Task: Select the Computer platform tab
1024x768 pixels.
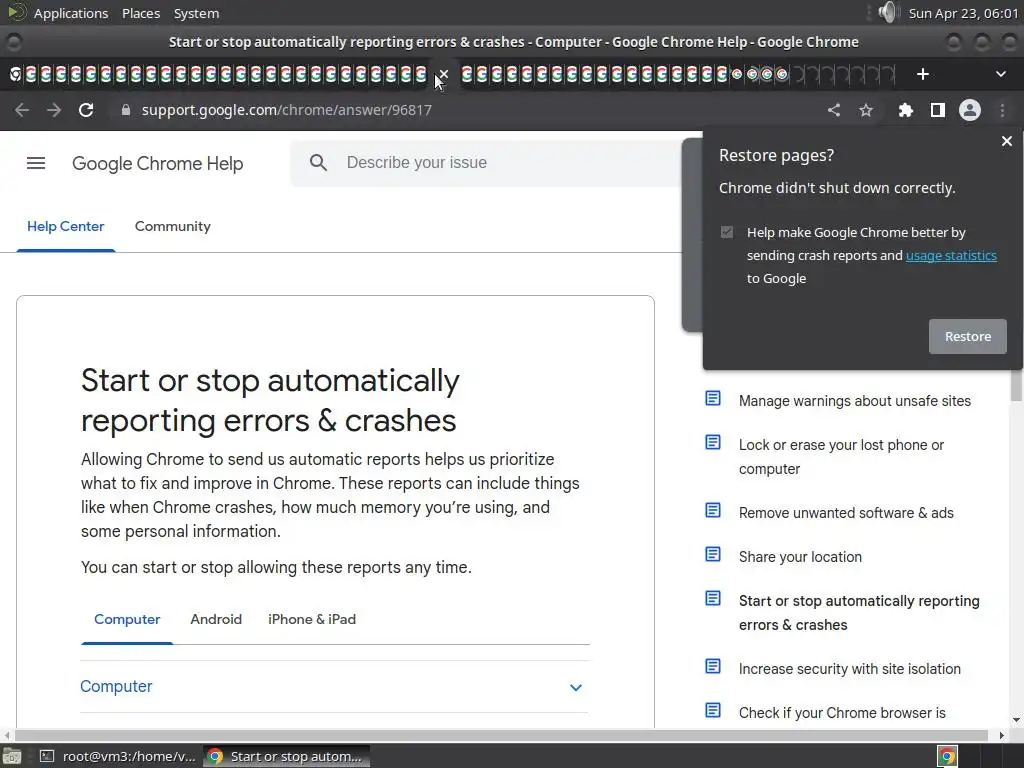Action: [127, 619]
